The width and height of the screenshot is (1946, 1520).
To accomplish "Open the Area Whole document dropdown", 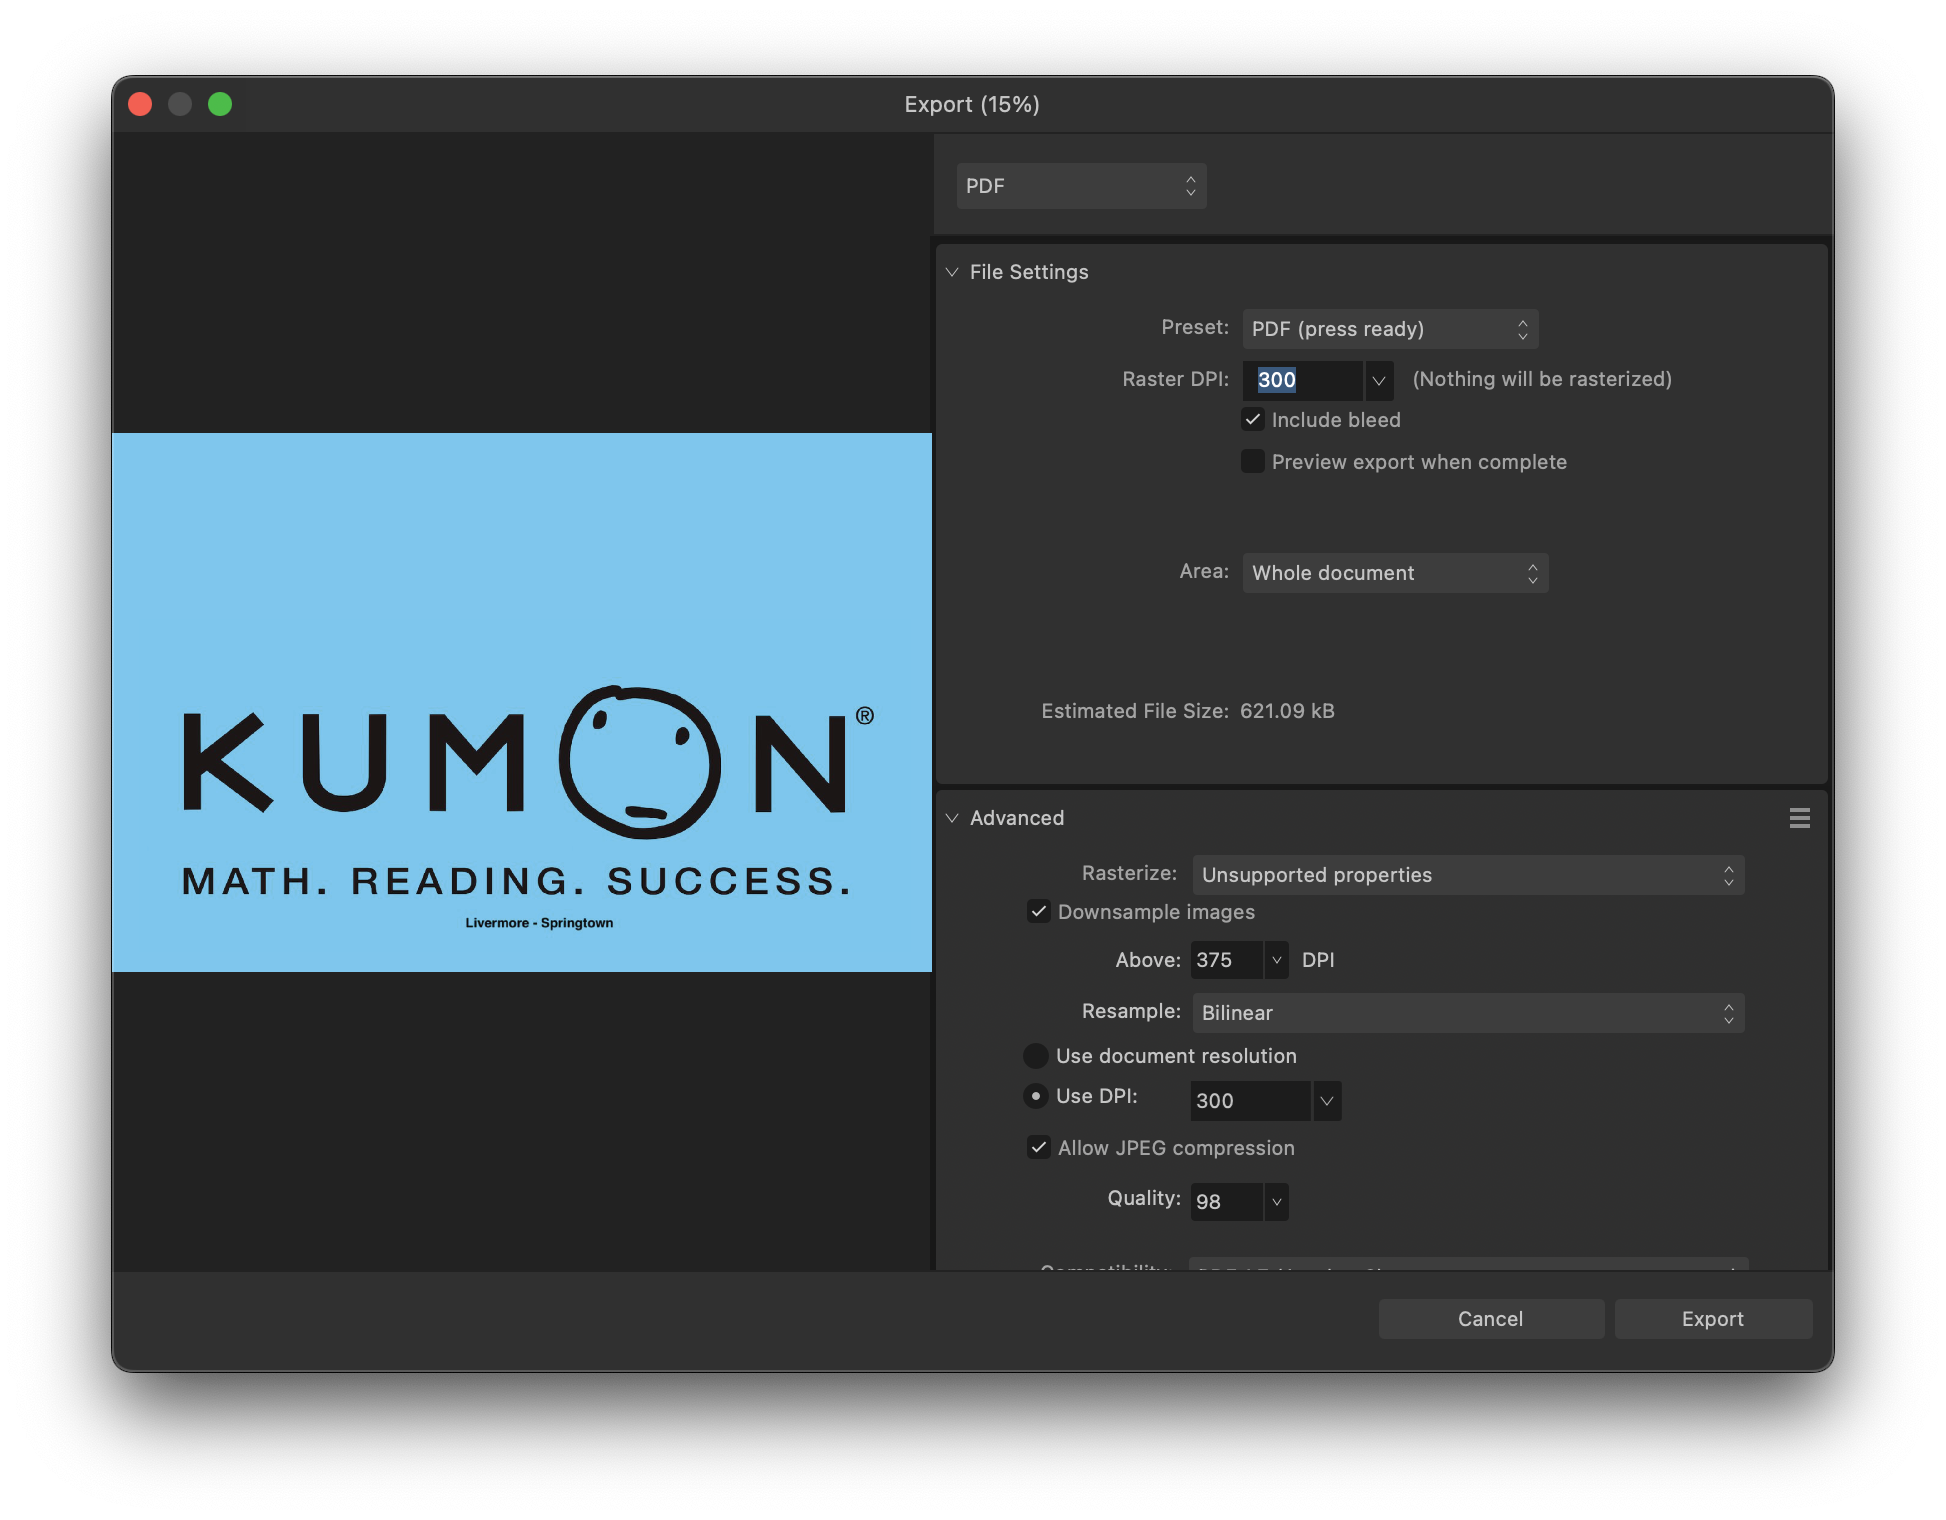I will click(1395, 573).
